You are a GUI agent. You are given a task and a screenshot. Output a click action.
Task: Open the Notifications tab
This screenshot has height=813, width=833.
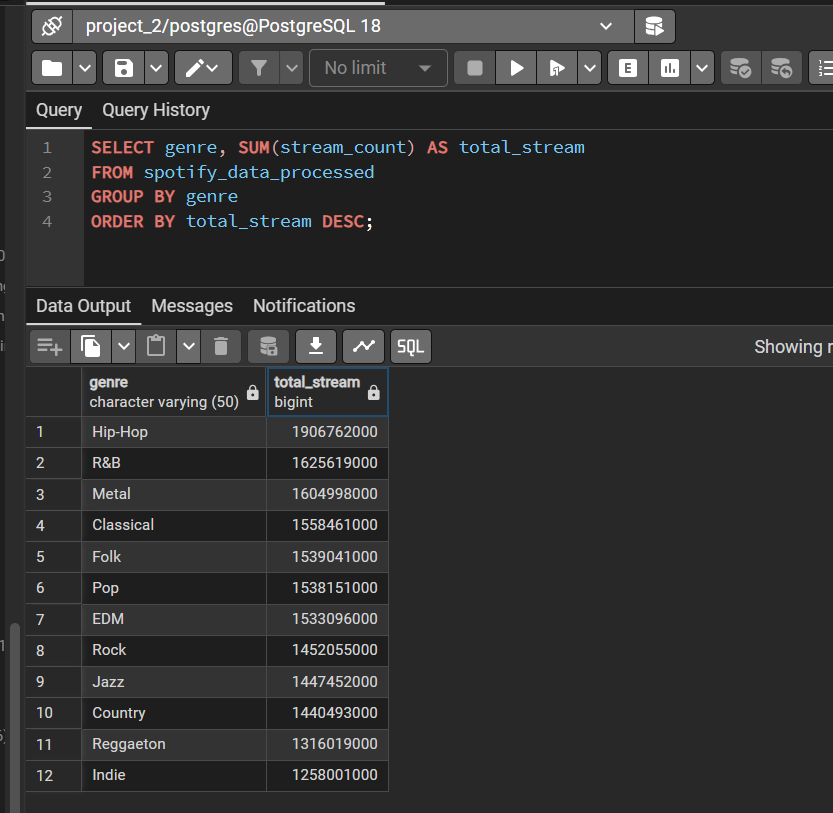tap(304, 306)
